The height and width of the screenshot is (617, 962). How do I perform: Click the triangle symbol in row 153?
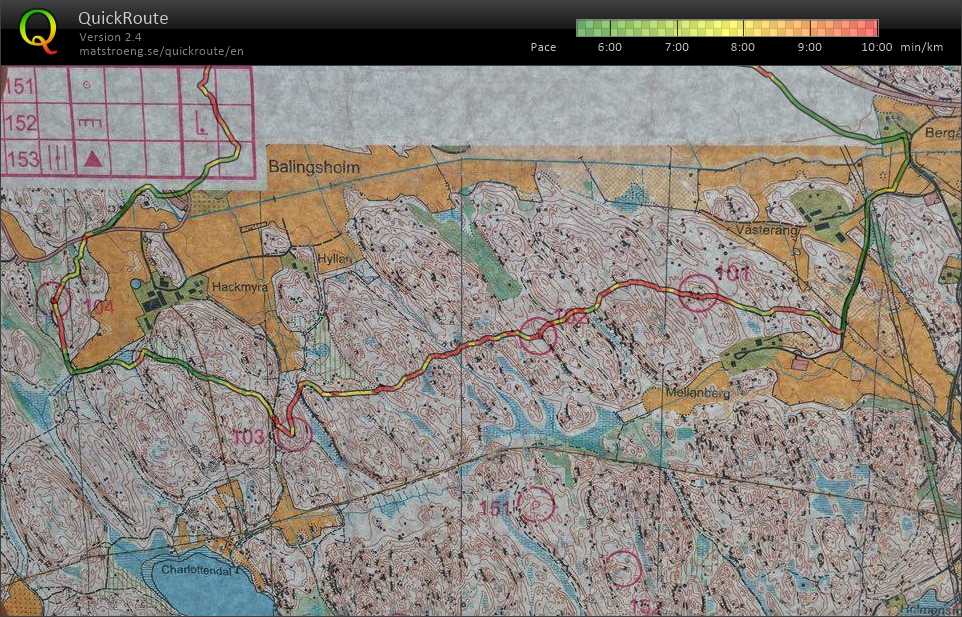(92, 159)
